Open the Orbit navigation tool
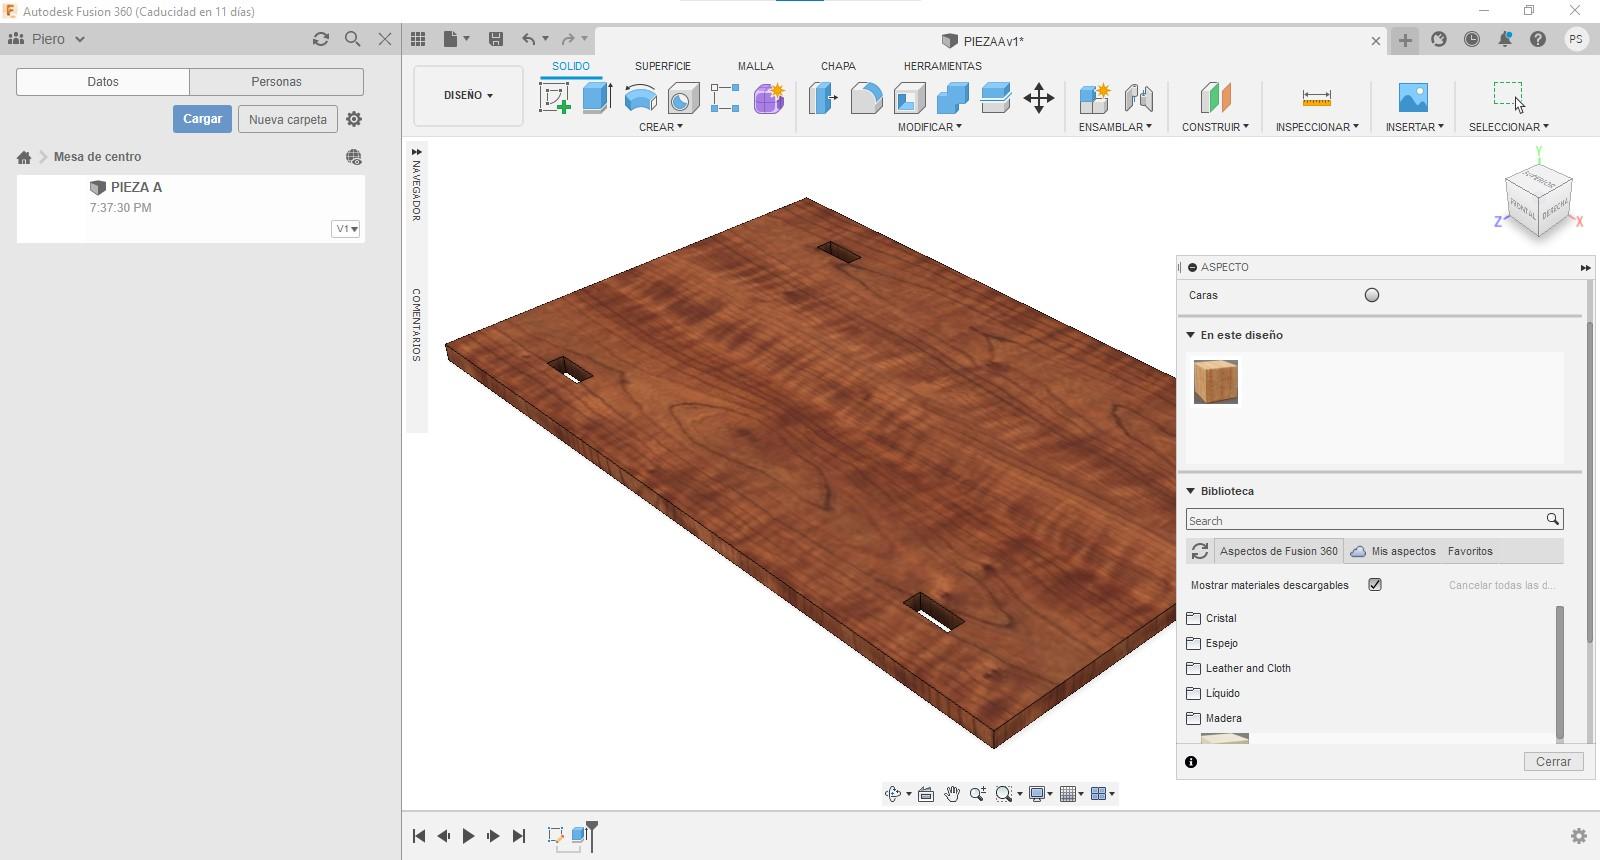Viewport: 1600px width, 860px height. [893, 794]
